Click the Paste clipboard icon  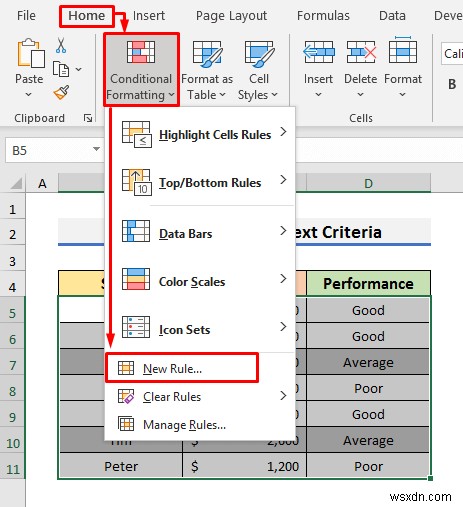pos(30,53)
